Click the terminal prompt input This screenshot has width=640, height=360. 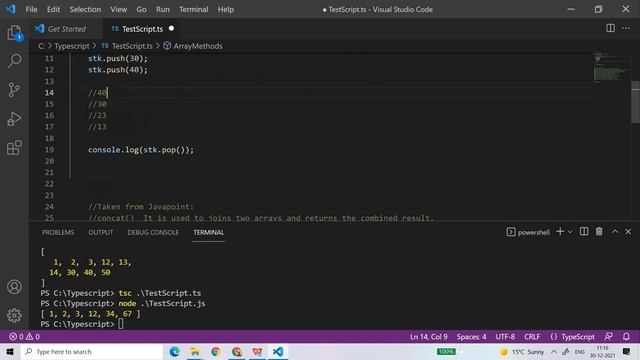coord(121,324)
